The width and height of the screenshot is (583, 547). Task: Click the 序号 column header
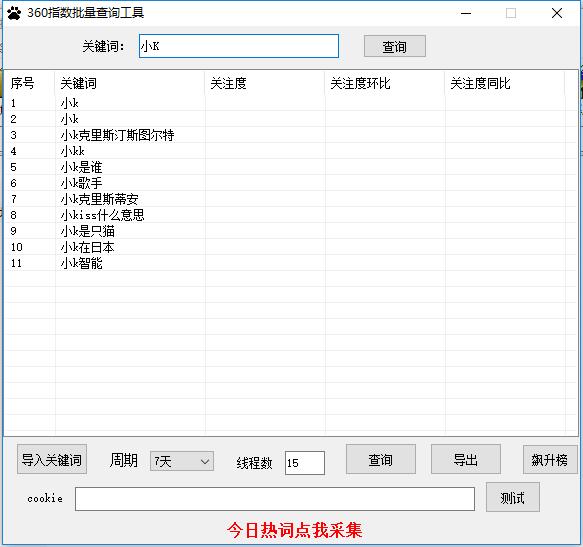[22, 83]
